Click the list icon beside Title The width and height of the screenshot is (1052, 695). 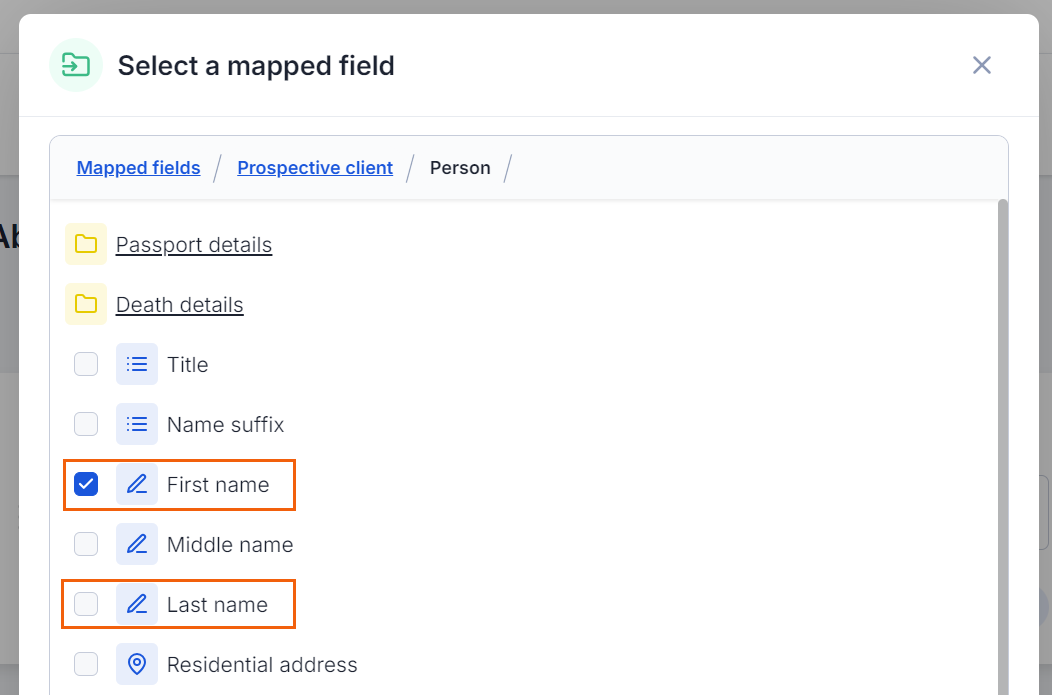pyautogui.click(x=137, y=364)
